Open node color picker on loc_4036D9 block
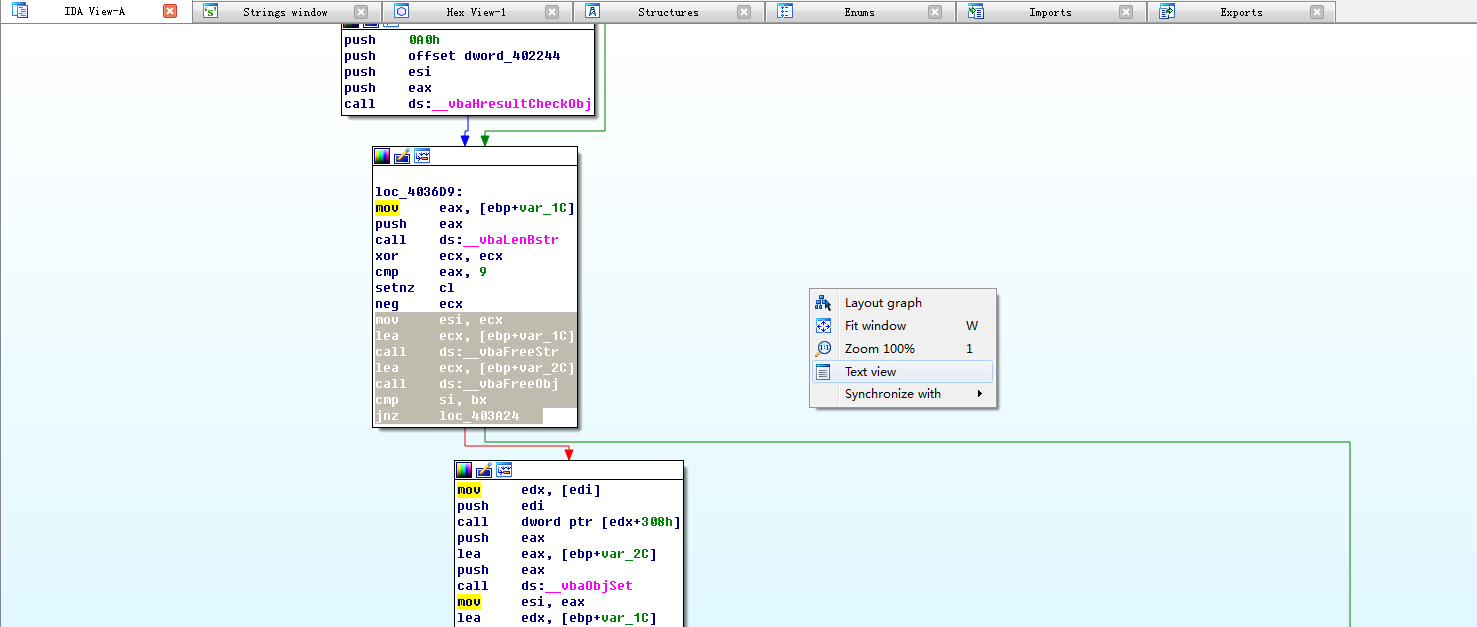 click(382, 156)
